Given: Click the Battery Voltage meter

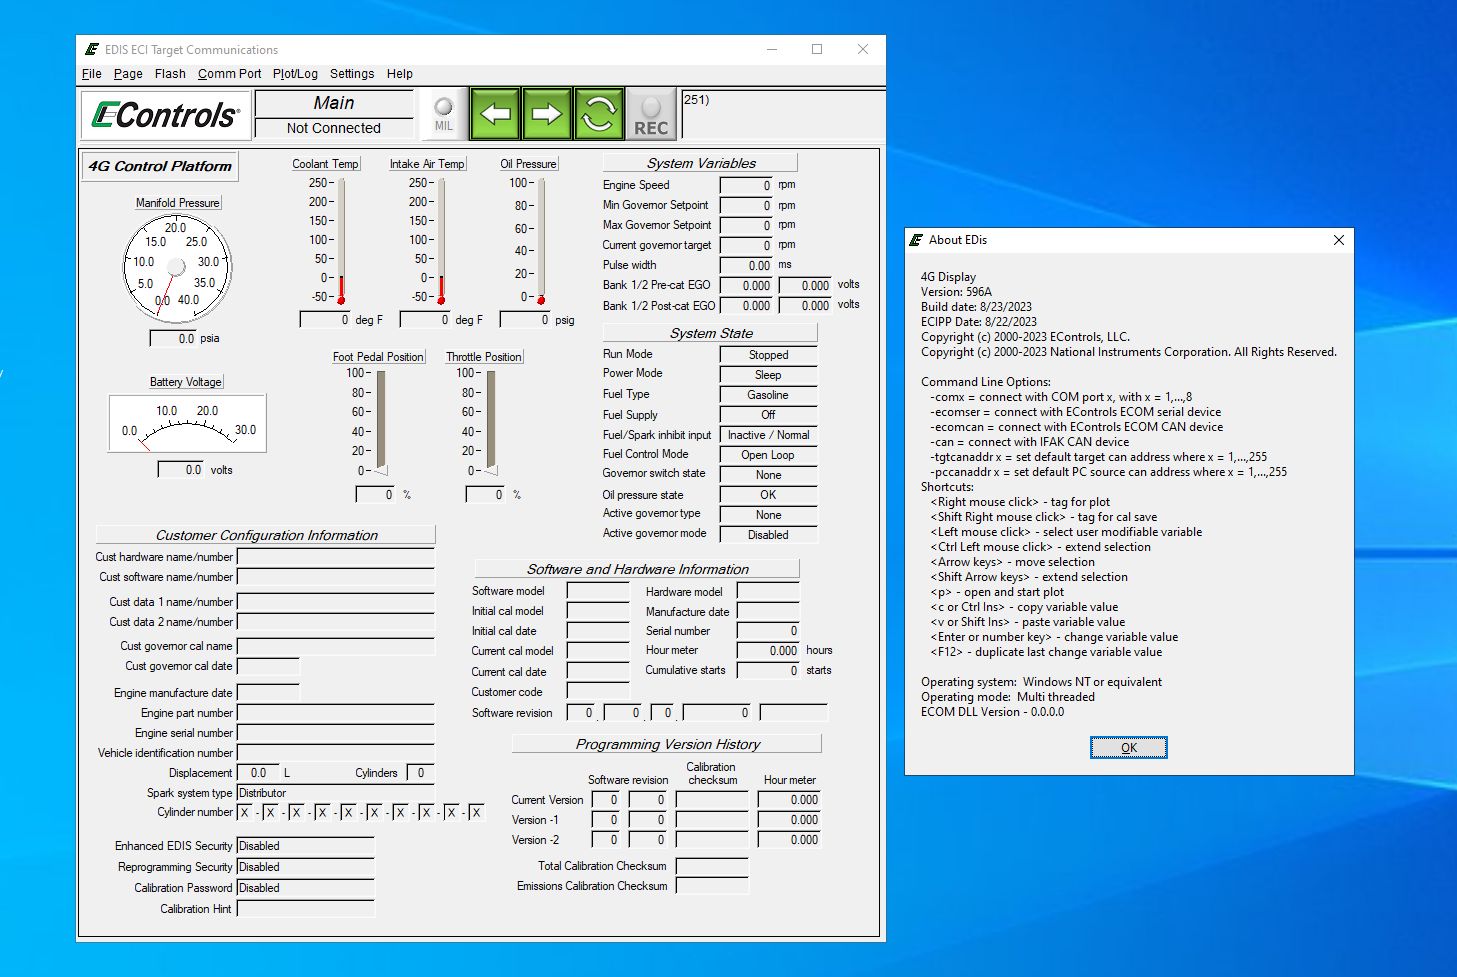Looking at the screenshot, I should pos(187,424).
